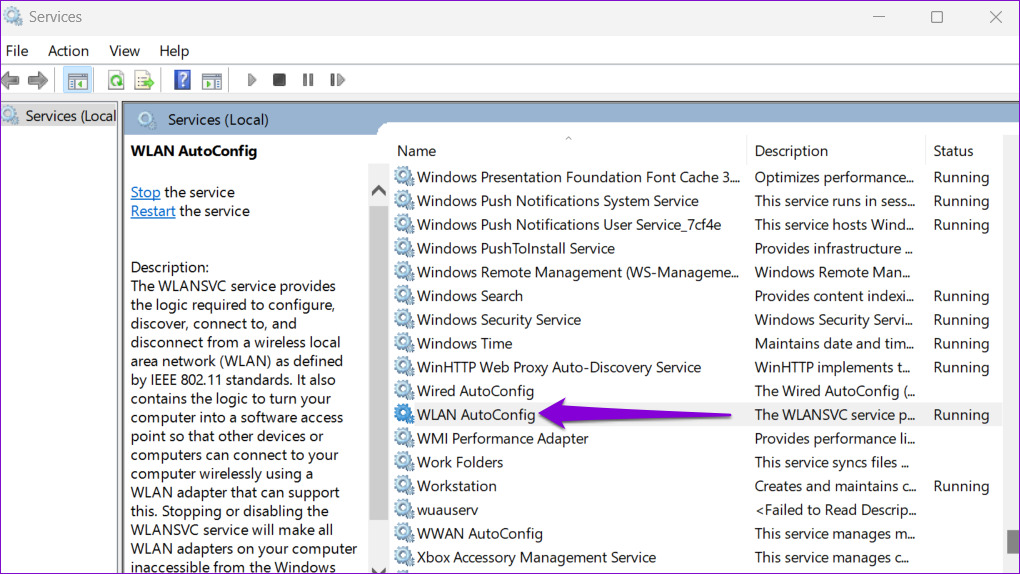
Task: Click the Stop the service link
Action: coord(145,192)
